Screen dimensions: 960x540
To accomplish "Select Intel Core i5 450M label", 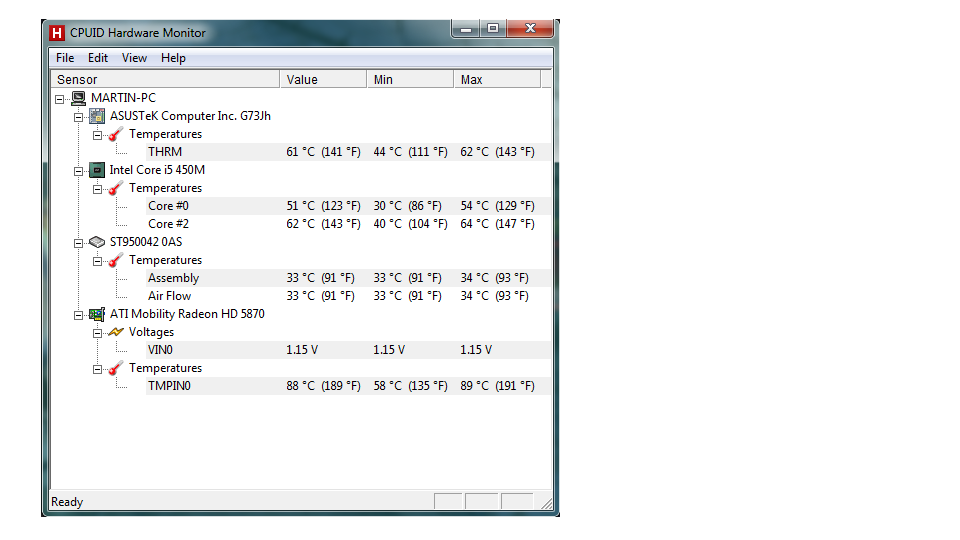I will coord(157,170).
